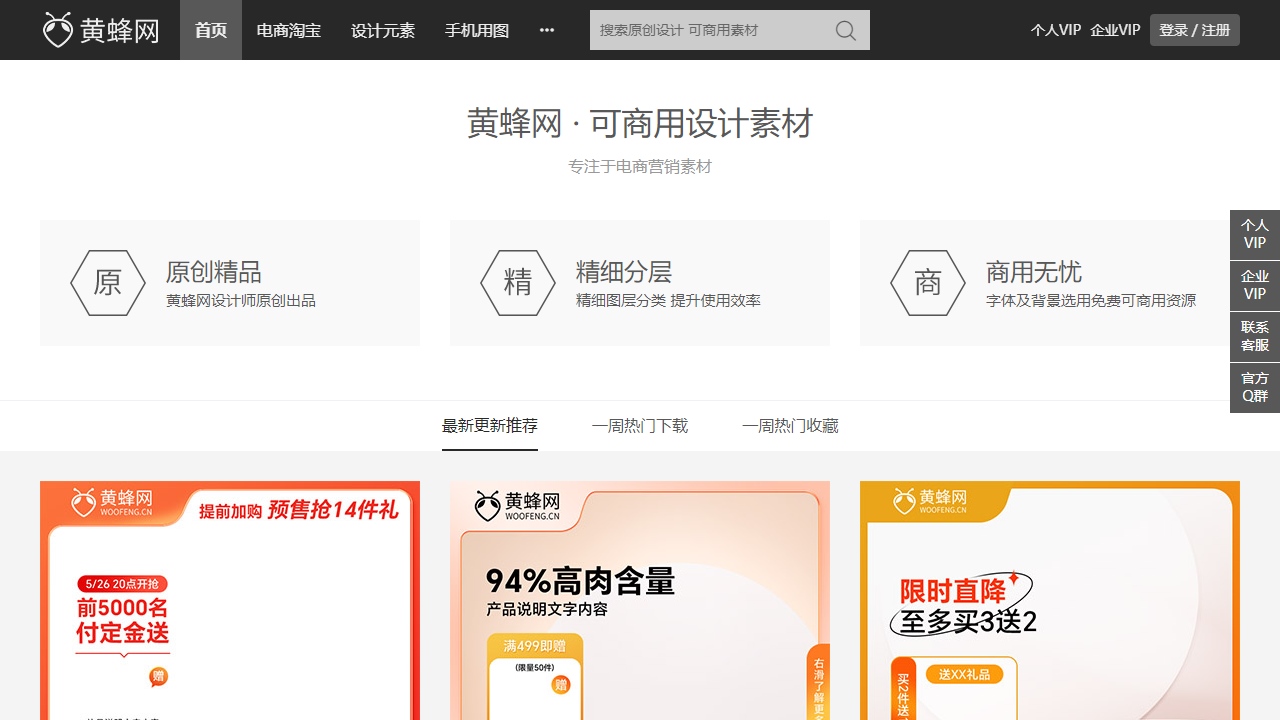Click the 黄蜂网设计师原创出品 description text

pyautogui.click(x=241, y=301)
